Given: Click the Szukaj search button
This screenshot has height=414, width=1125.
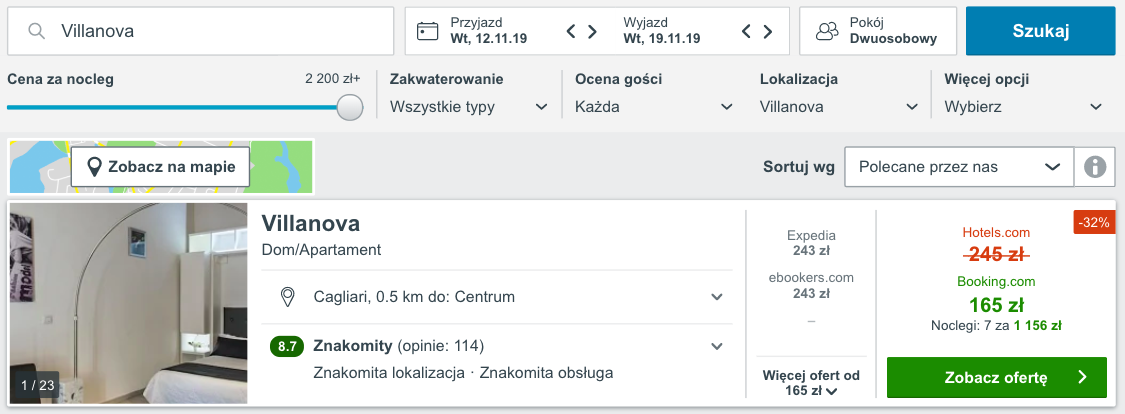Looking at the screenshot, I should (1041, 31).
